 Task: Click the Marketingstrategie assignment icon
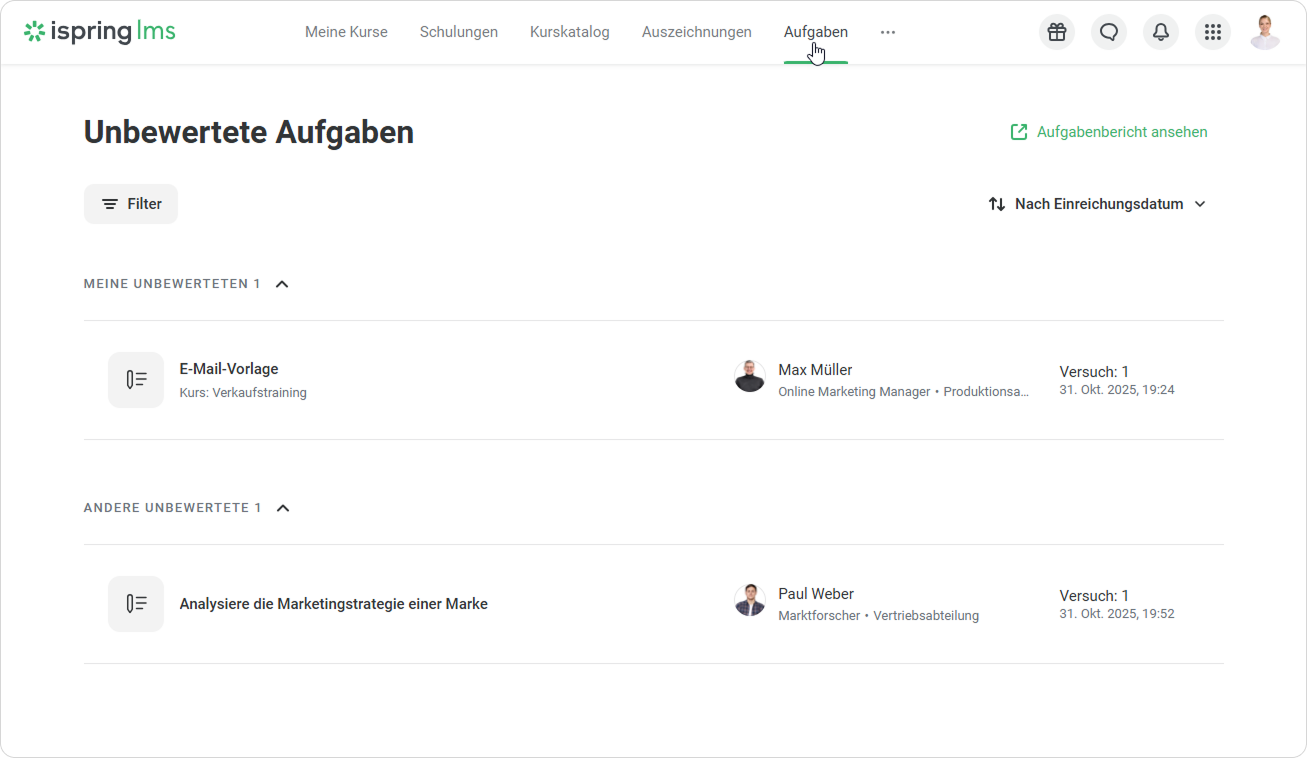click(136, 604)
